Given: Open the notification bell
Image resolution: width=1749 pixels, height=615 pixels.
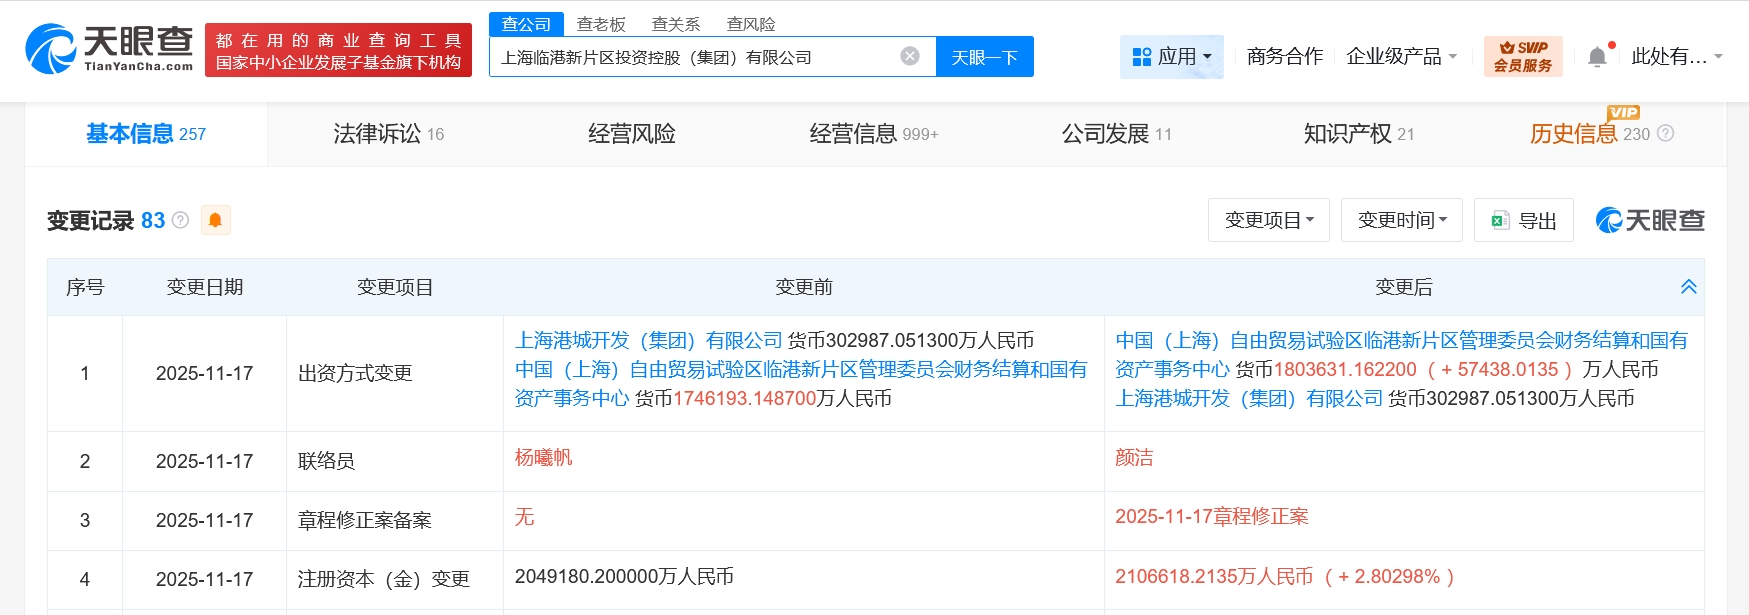Looking at the screenshot, I should (1597, 57).
